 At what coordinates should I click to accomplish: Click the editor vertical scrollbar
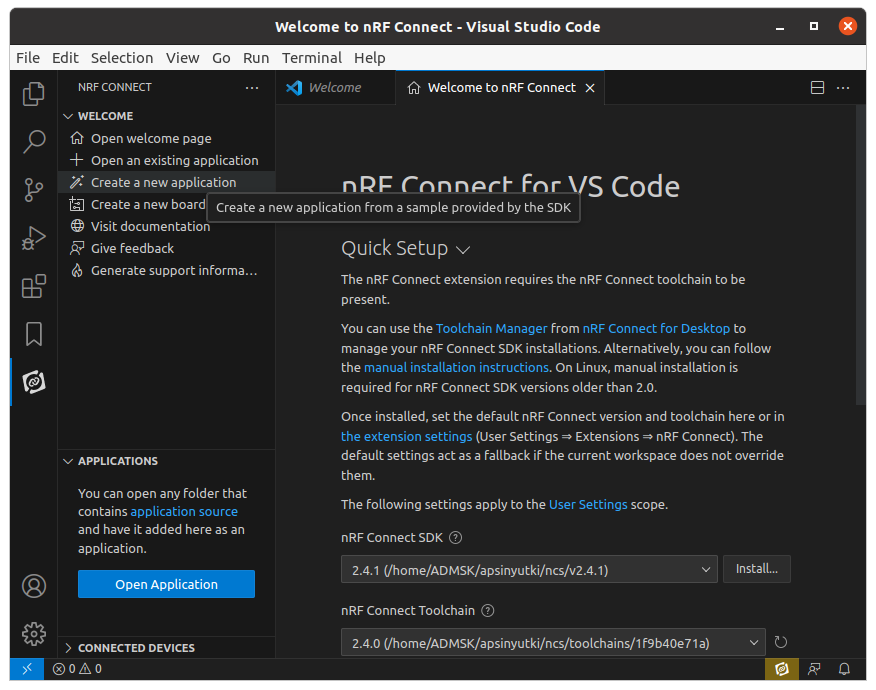tap(860, 255)
